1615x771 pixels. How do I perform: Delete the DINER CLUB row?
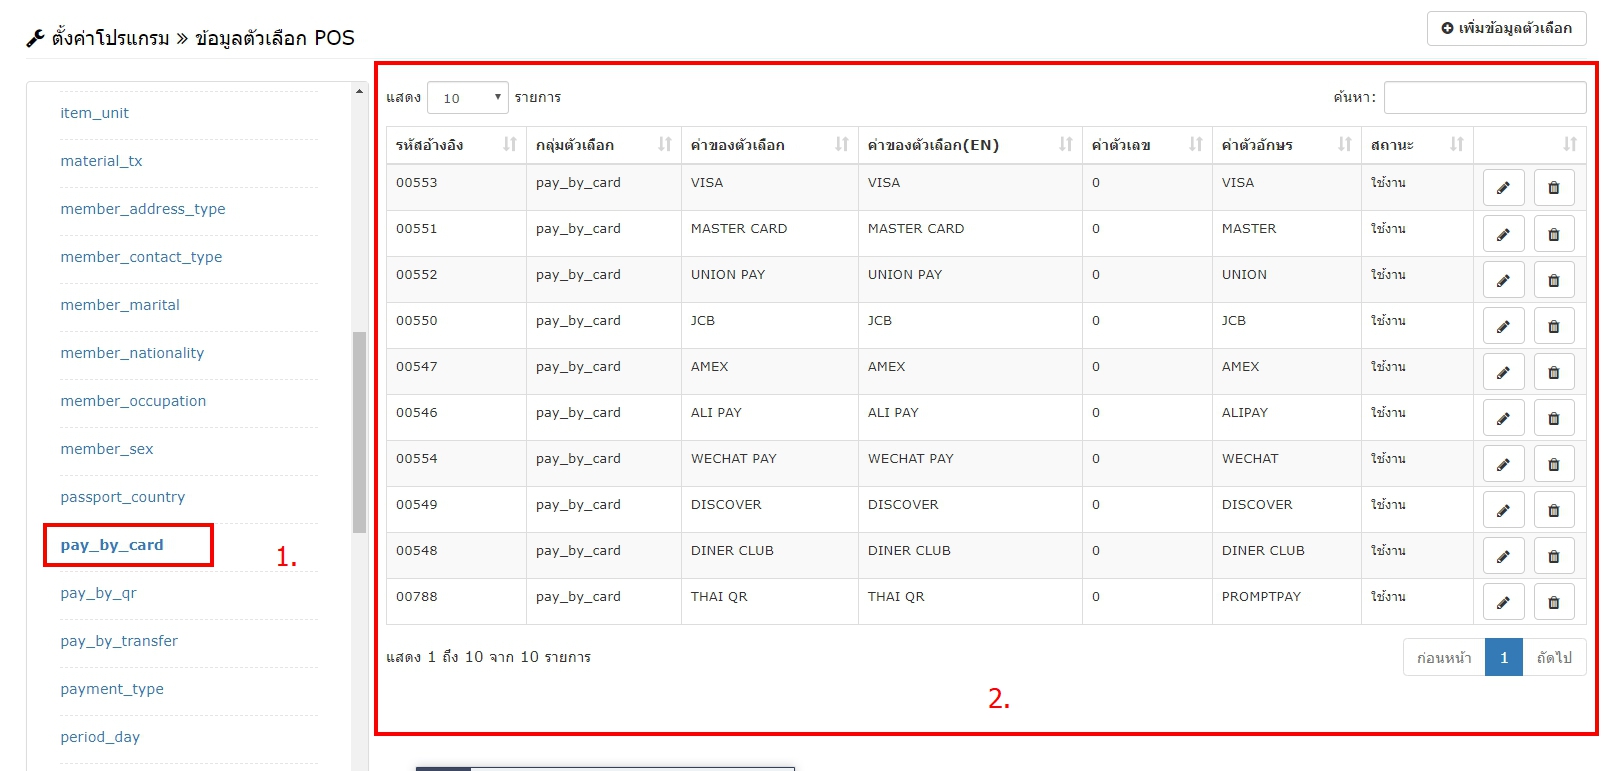(1554, 556)
